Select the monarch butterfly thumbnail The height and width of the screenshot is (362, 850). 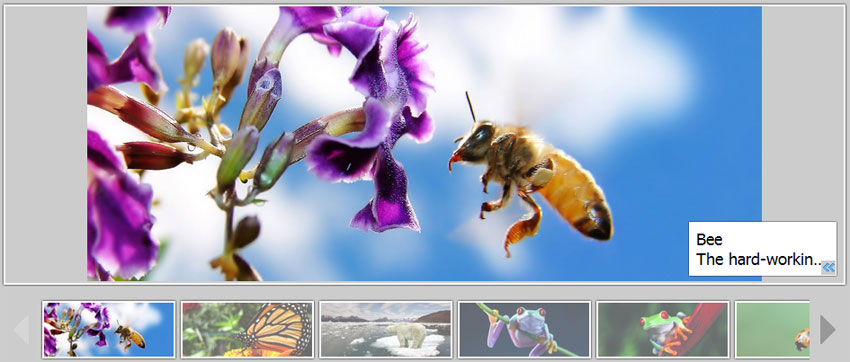pyautogui.click(x=247, y=329)
